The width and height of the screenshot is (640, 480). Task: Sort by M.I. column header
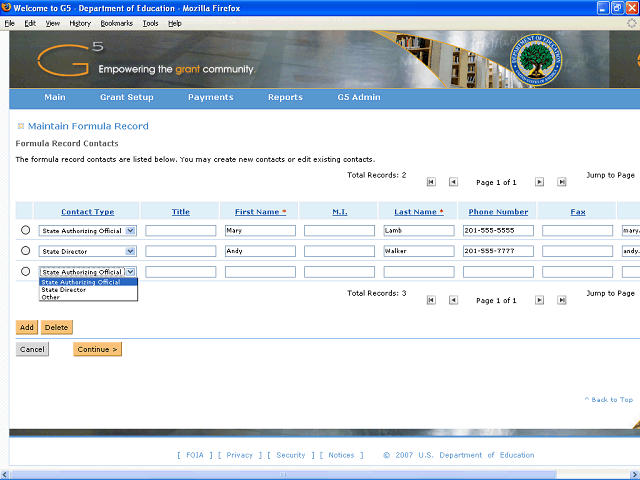[x=340, y=212]
